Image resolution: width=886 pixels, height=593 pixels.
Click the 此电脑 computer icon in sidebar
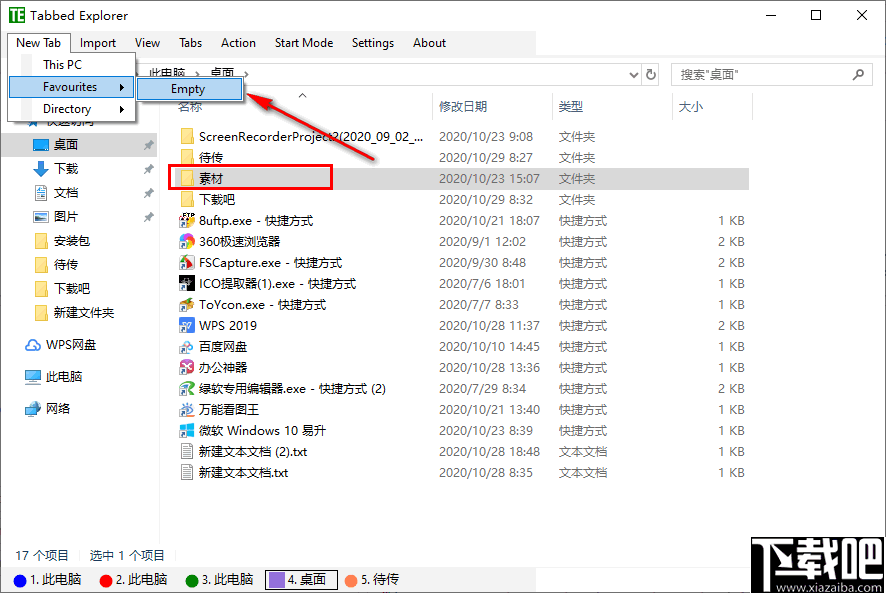tap(32, 376)
